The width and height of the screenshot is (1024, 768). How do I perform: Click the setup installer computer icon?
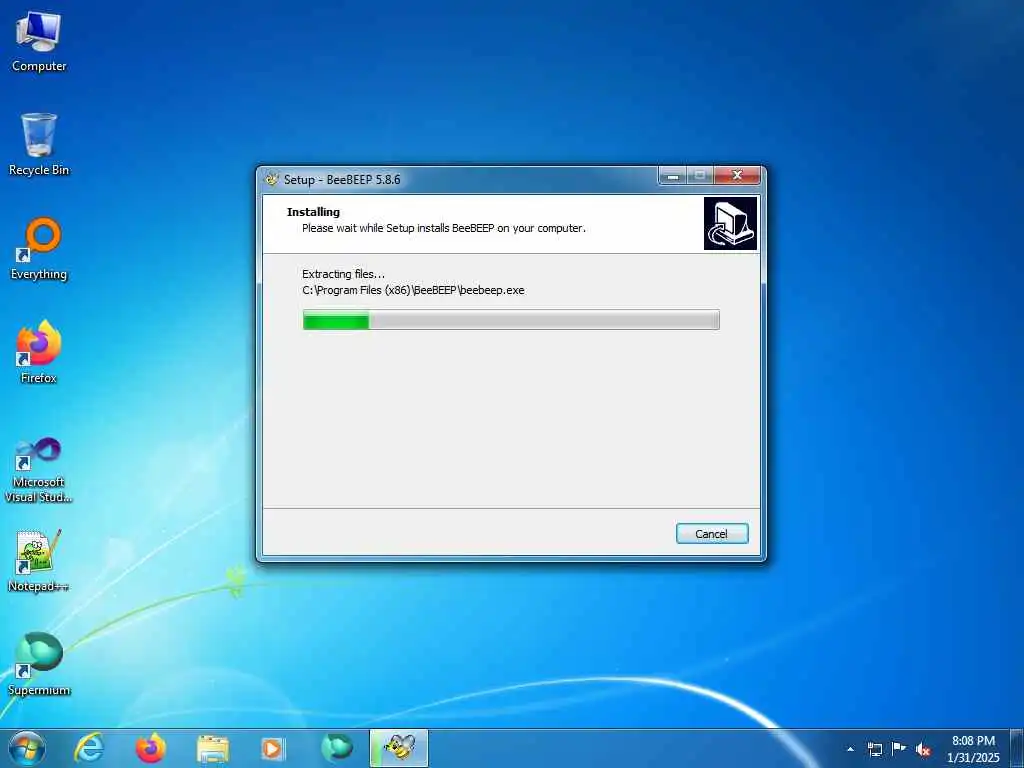[730, 223]
